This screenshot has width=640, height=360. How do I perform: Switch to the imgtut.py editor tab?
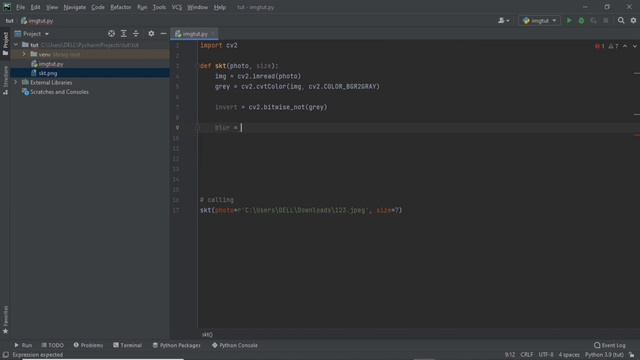tap(195, 34)
